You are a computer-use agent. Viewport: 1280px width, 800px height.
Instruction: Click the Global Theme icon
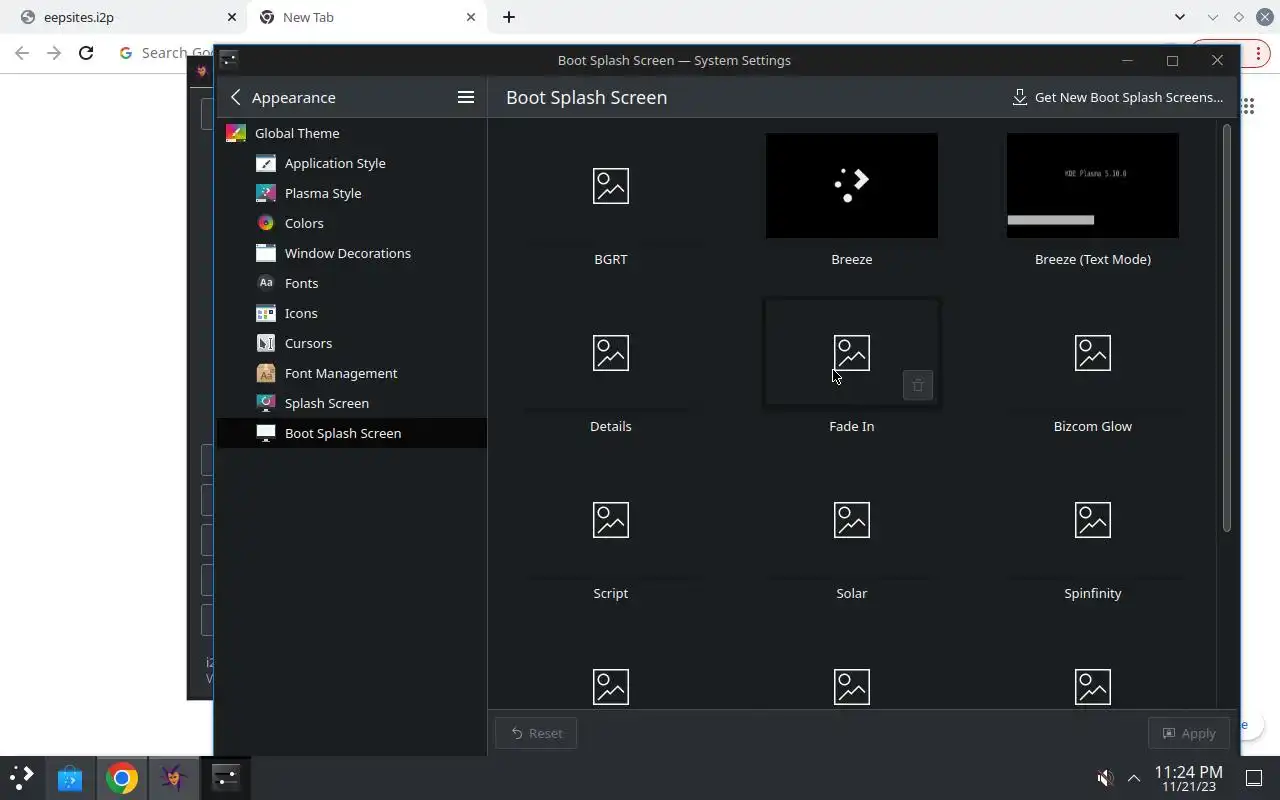coord(236,133)
